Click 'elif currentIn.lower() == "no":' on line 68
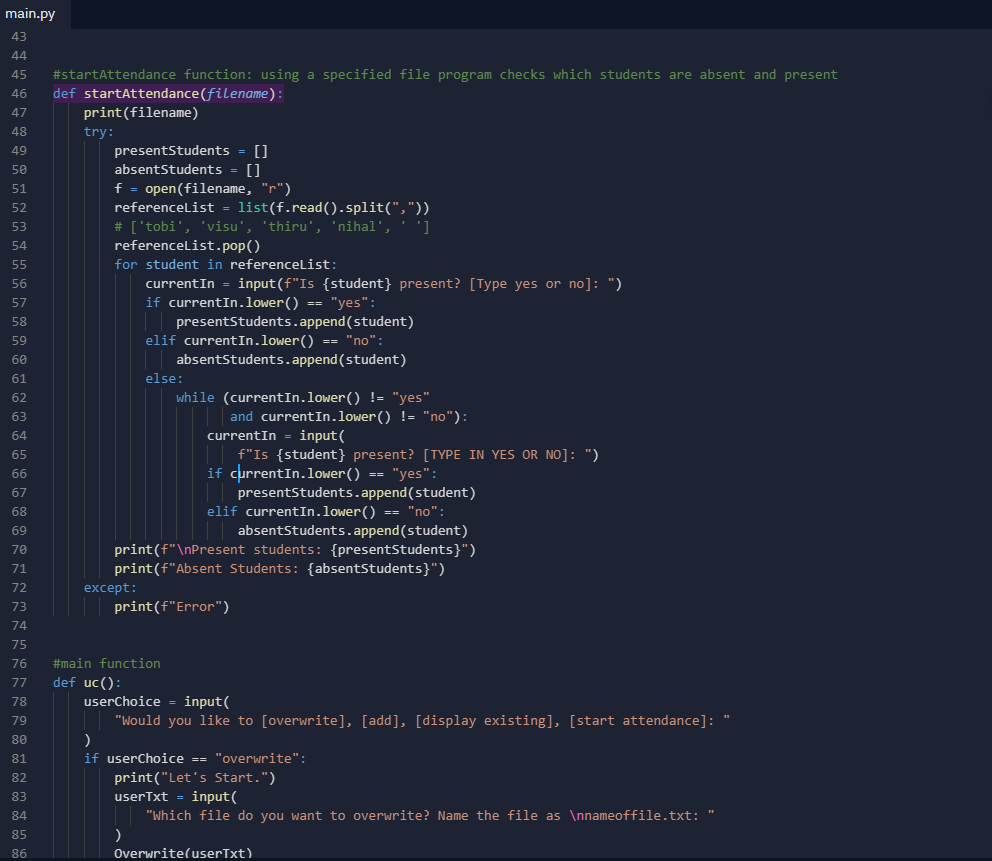Screen dimensions: 992x861 click(x=326, y=511)
